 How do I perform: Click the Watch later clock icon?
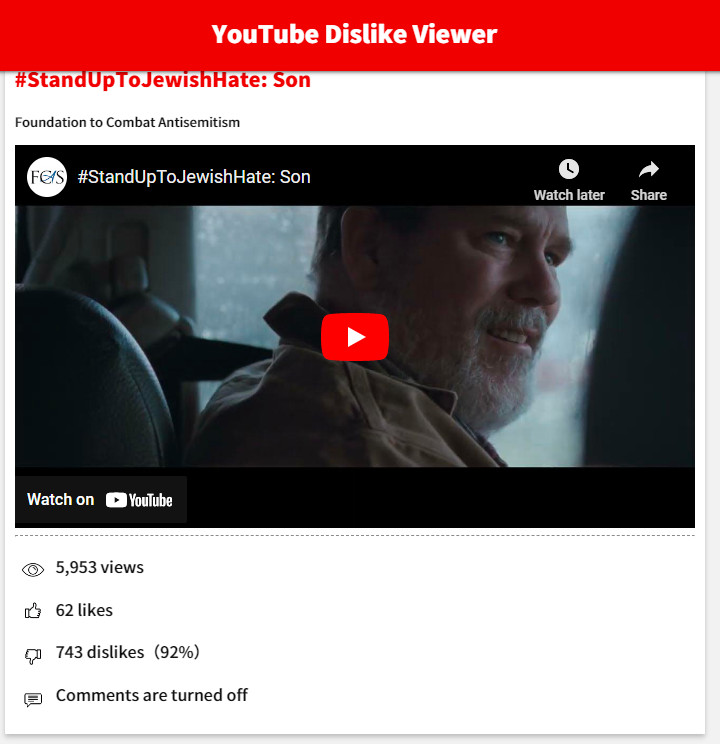click(569, 169)
